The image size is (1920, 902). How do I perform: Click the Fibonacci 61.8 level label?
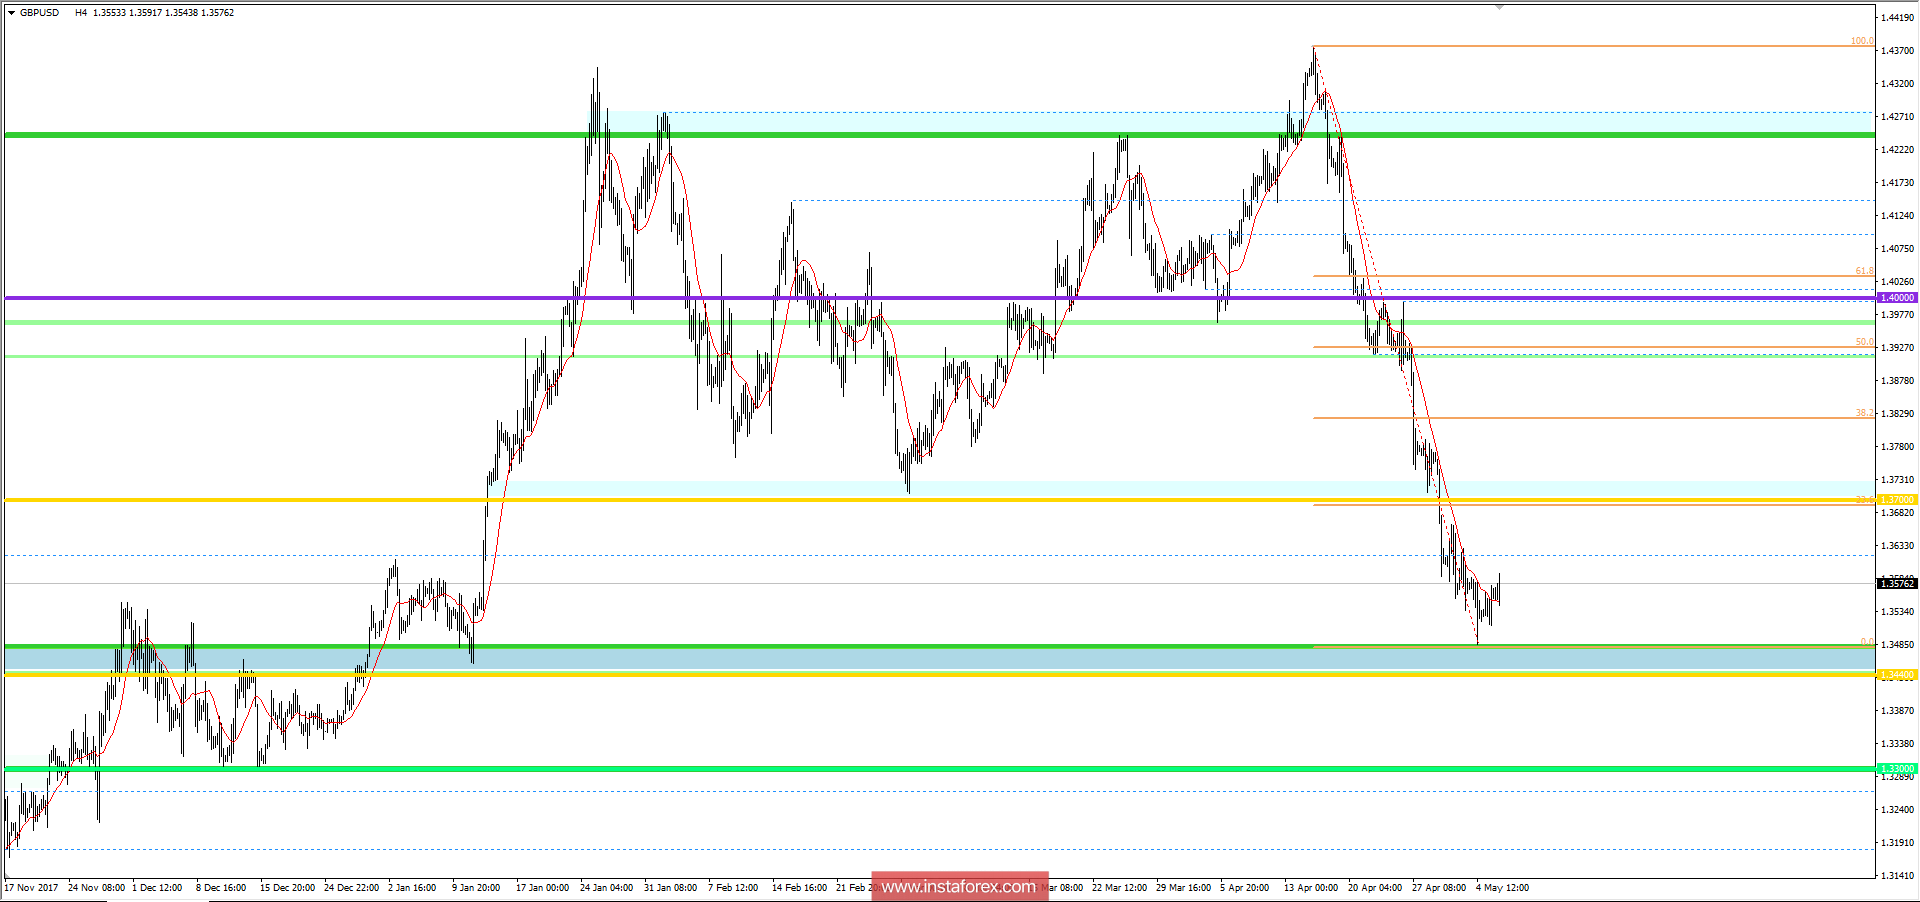point(1864,271)
